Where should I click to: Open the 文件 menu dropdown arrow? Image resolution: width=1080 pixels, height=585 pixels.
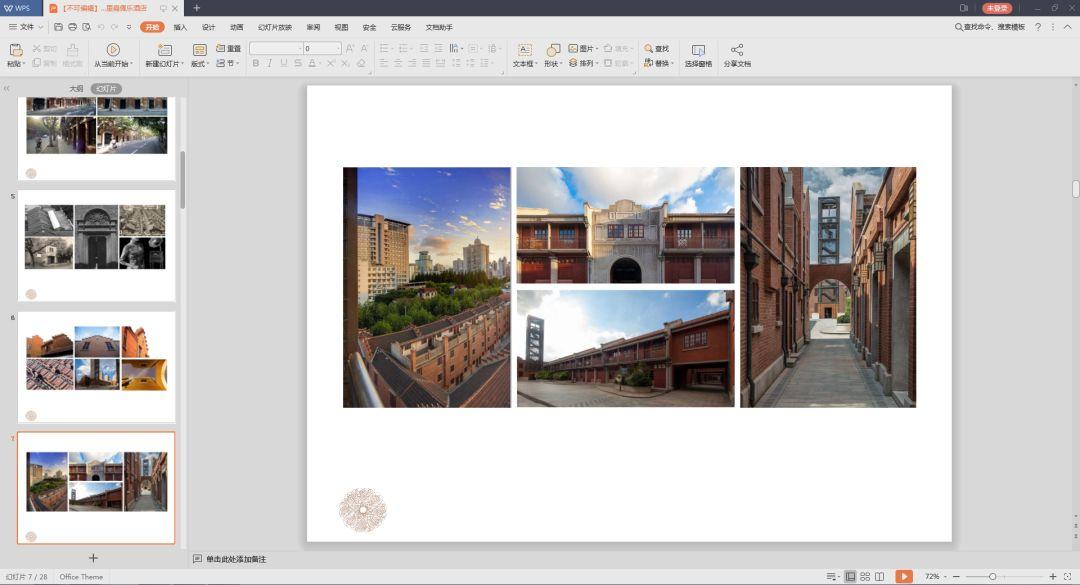click(x=41, y=27)
